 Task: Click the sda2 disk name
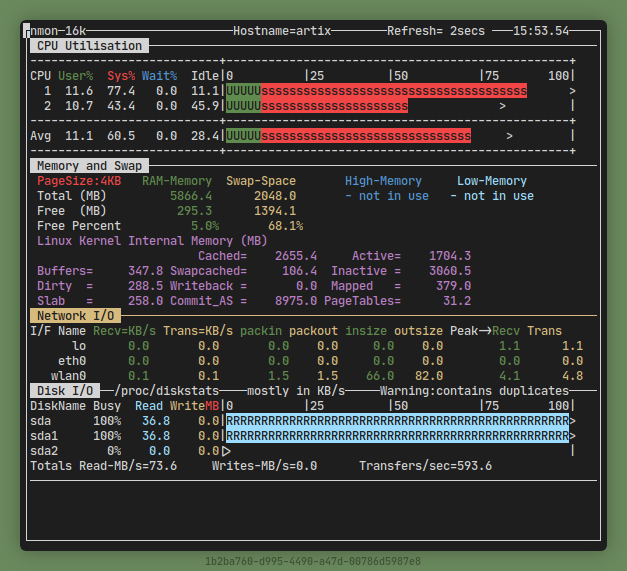tap(45, 451)
